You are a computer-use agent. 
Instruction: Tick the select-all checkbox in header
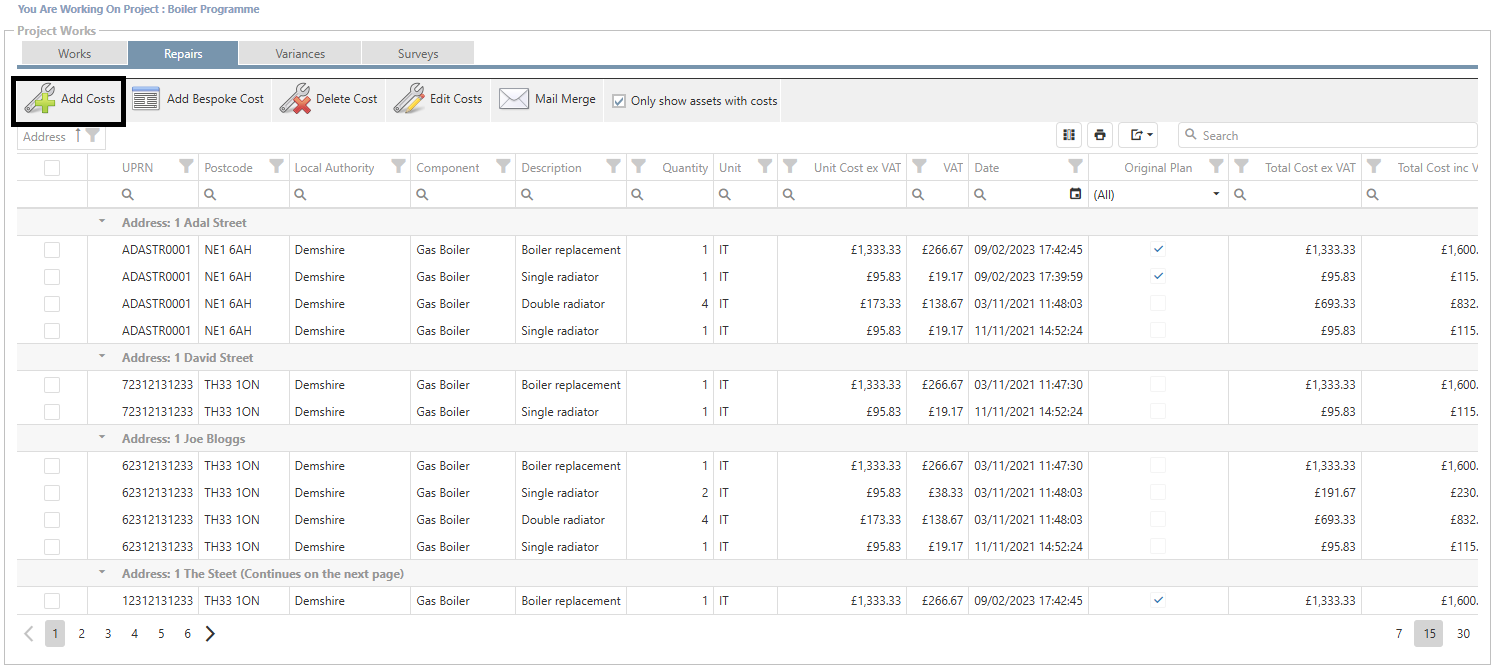[52, 168]
